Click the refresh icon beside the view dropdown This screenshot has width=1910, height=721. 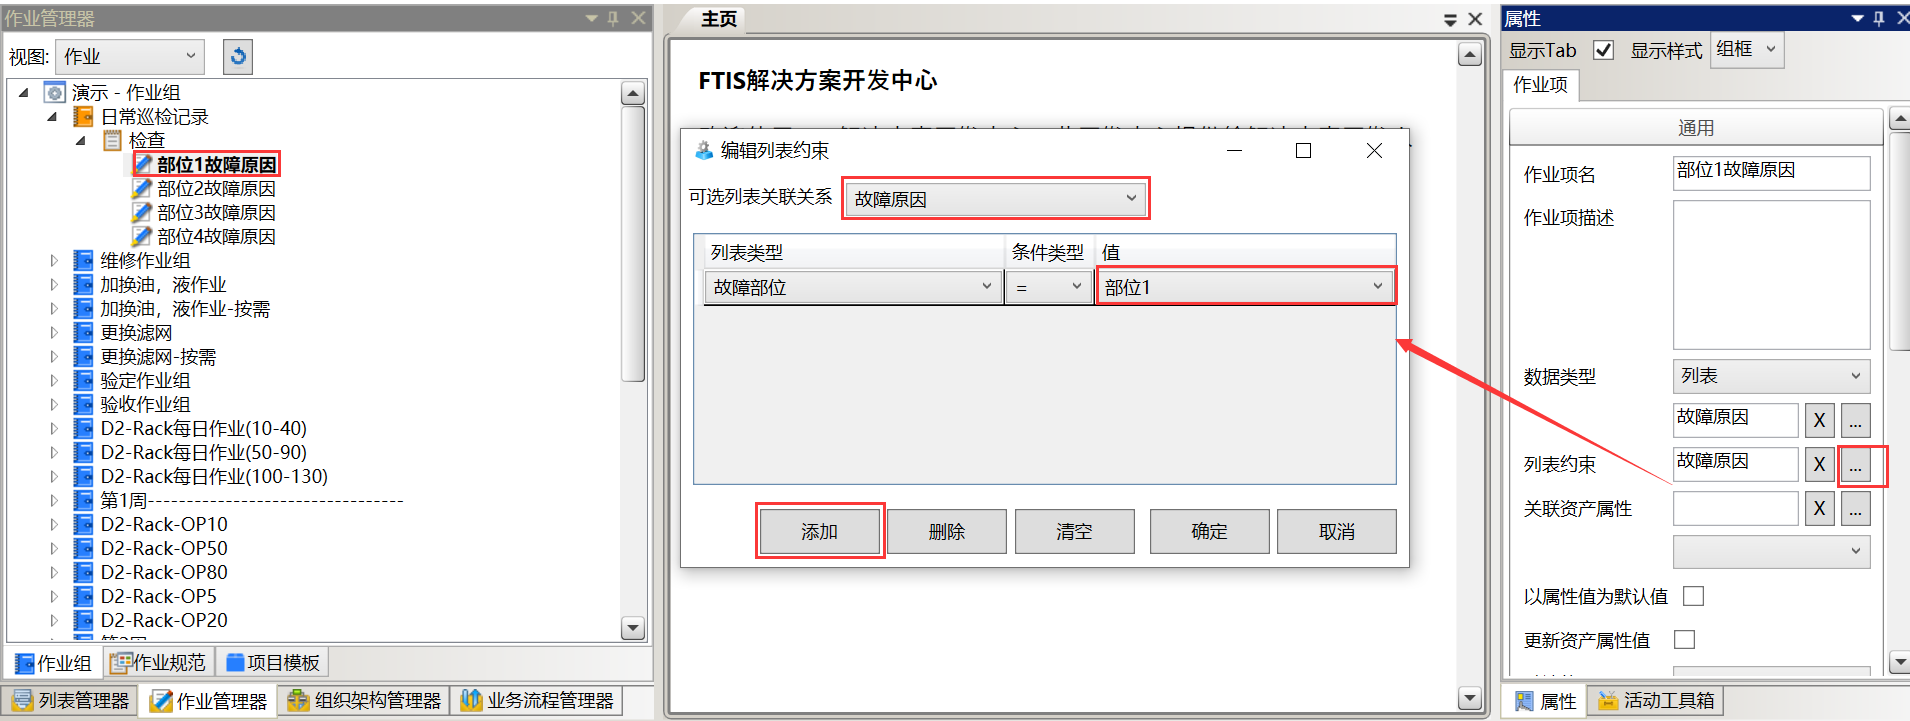click(238, 57)
